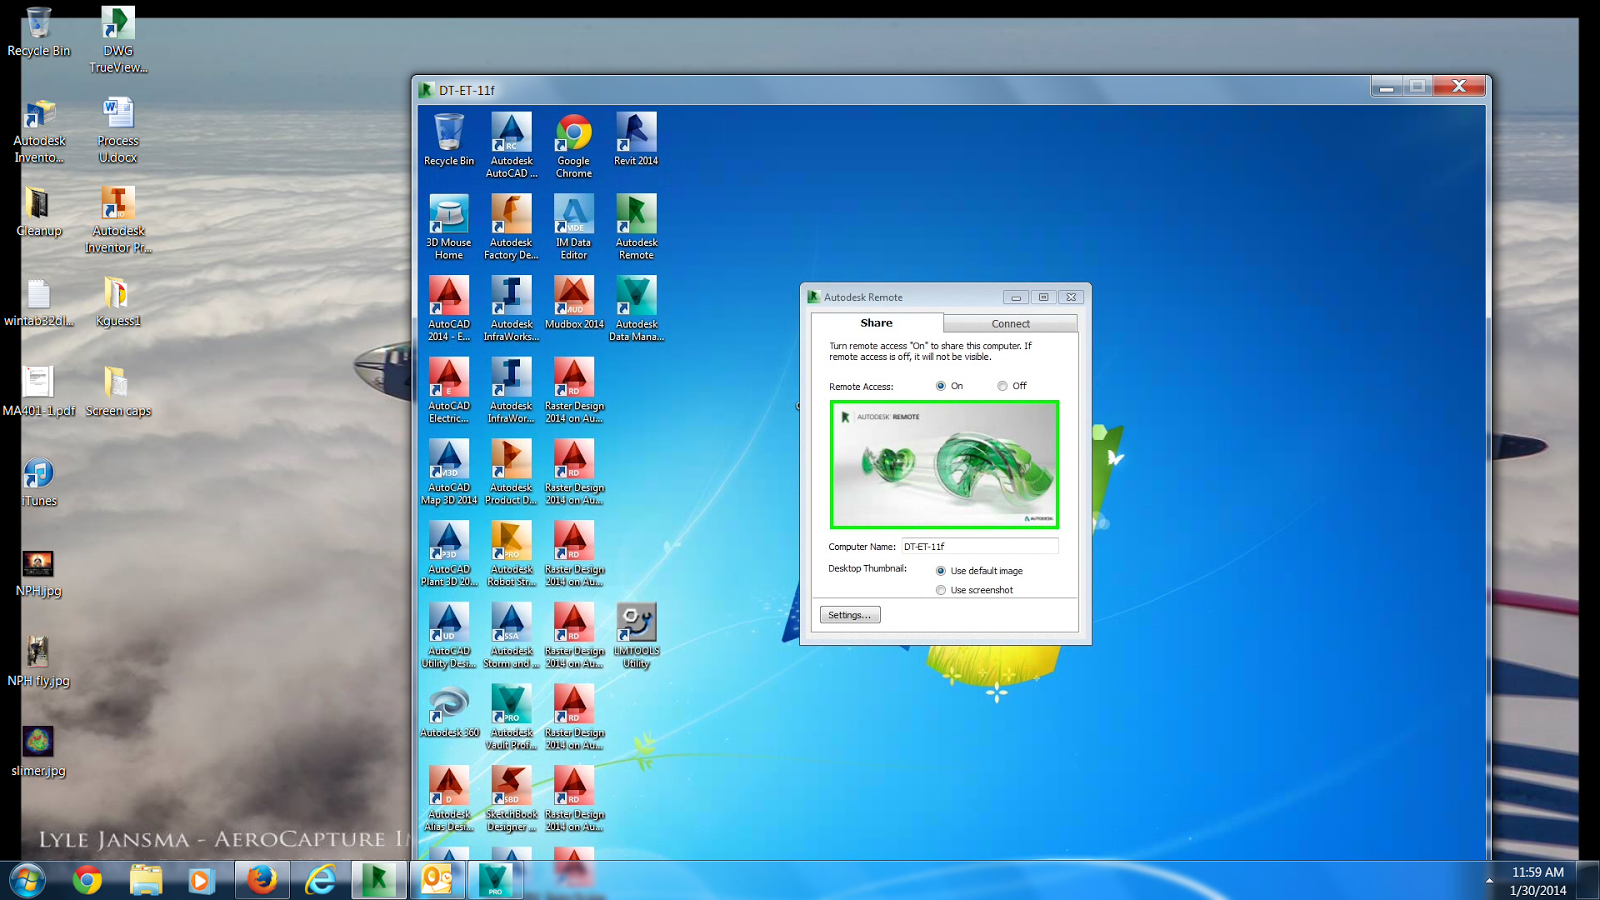Image resolution: width=1600 pixels, height=900 pixels.
Task: Select the wintab32.dl... file icon
Action: [x=39, y=302]
